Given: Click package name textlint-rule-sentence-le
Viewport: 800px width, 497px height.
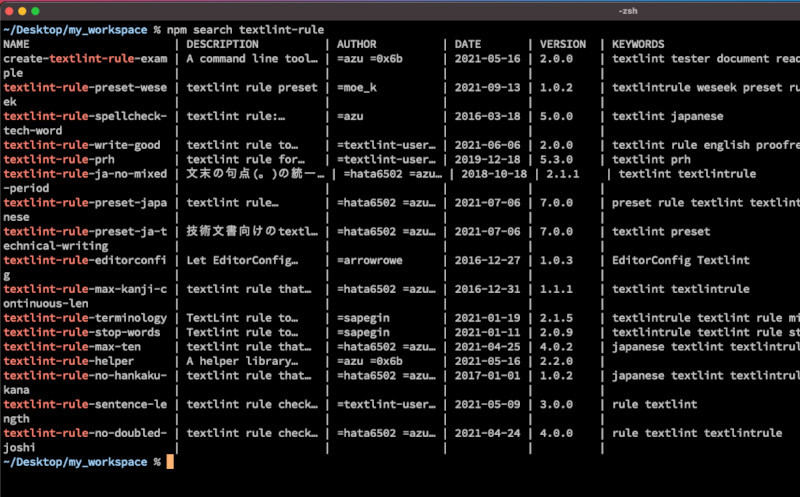Looking at the screenshot, I should point(85,404).
